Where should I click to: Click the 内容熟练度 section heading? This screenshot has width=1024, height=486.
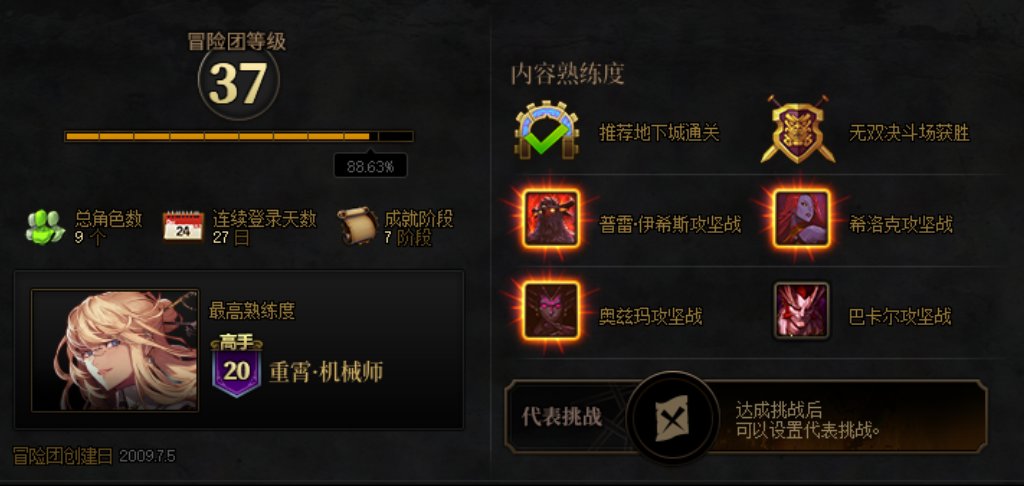point(568,74)
